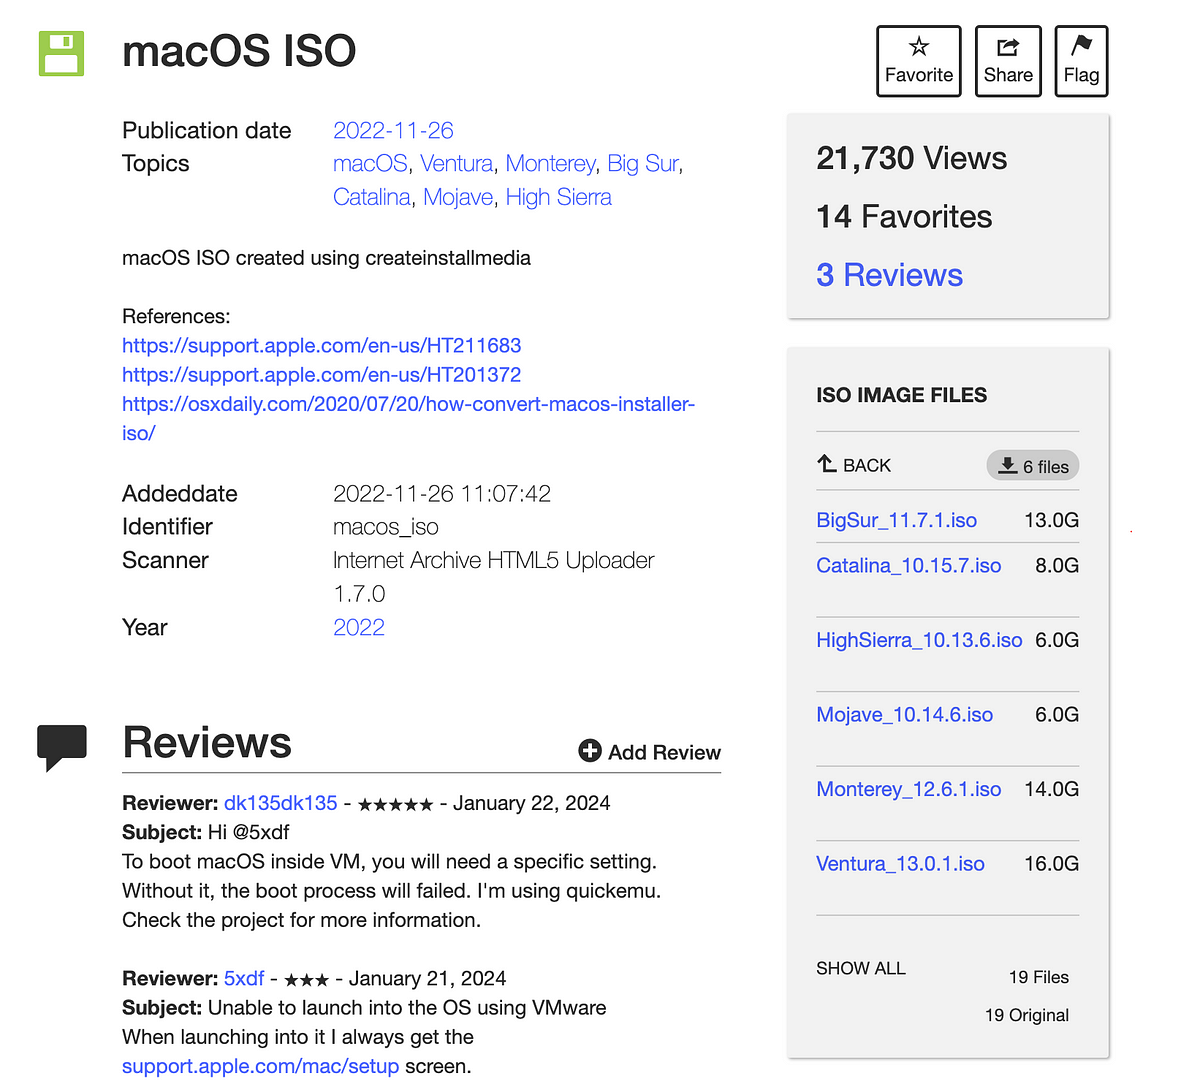This screenshot has width=1200, height=1085.
Task: Click the Addeddate value 2022-11-26 11:07:42
Action: [x=442, y=493]
